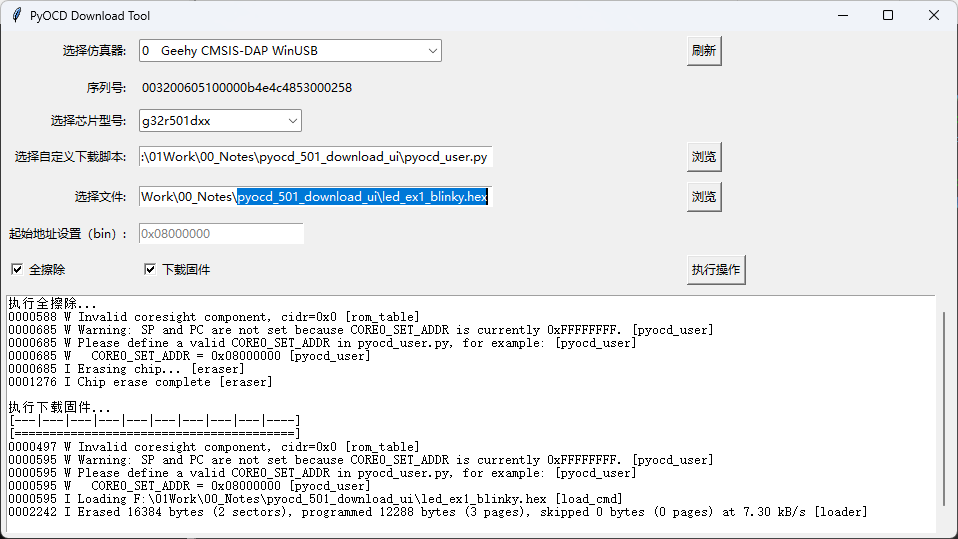The height and width of the screenshot is (539, 958).
Task: Toggle the 全擦除 full erase checkbox
Action: pyautogui.click(x=17, y=270)
